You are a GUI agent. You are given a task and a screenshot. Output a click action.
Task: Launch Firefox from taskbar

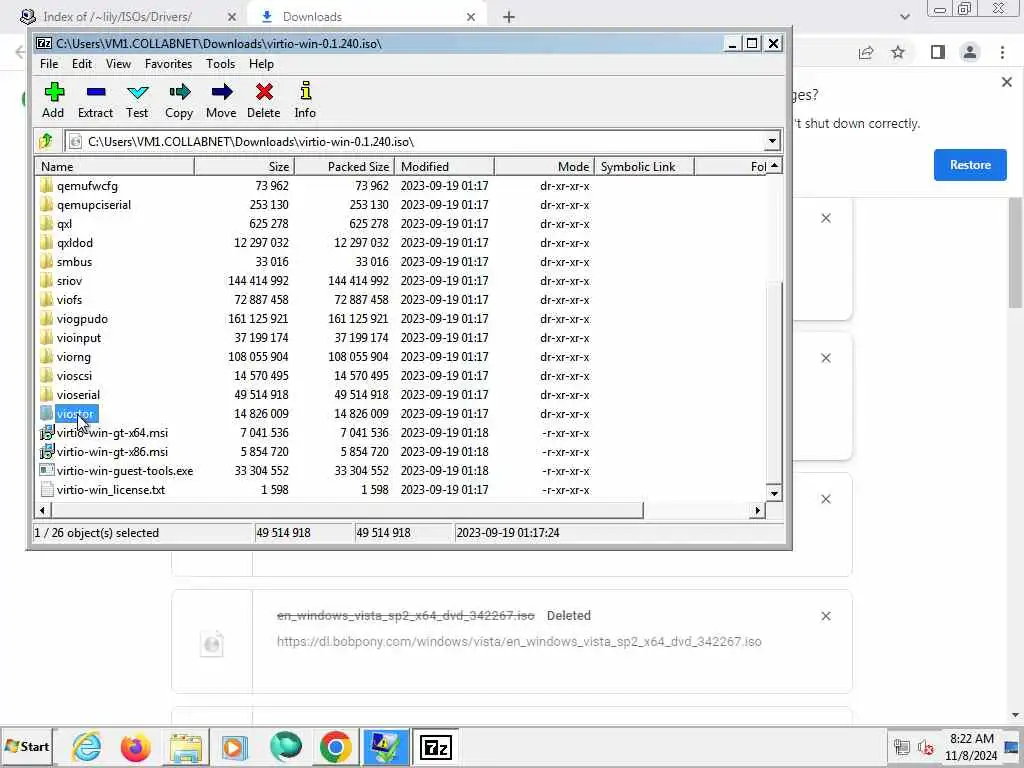tap(136, 746)
